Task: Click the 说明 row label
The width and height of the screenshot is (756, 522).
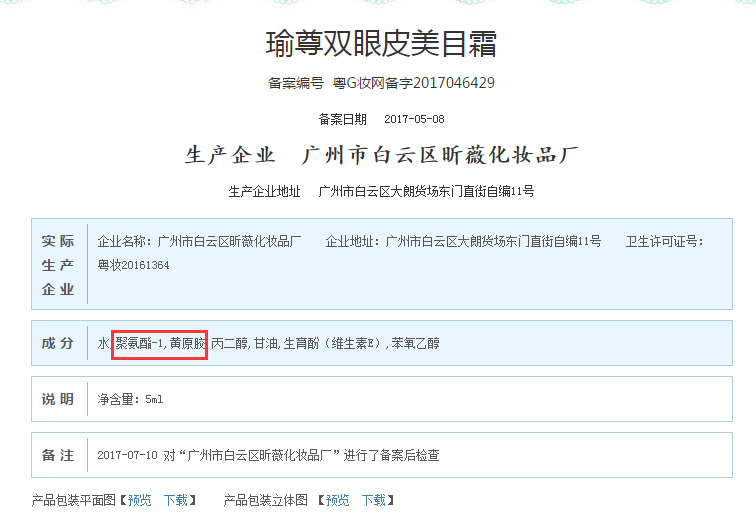Action: tap(58, 399)
